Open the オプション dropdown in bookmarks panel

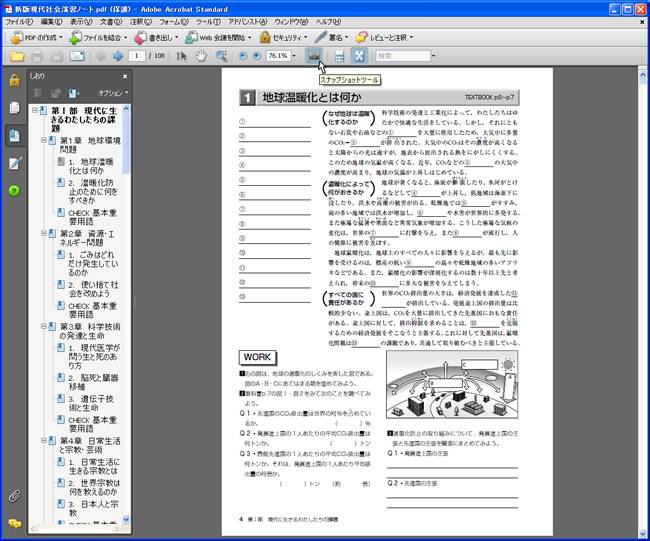click(x=113, y=93)
